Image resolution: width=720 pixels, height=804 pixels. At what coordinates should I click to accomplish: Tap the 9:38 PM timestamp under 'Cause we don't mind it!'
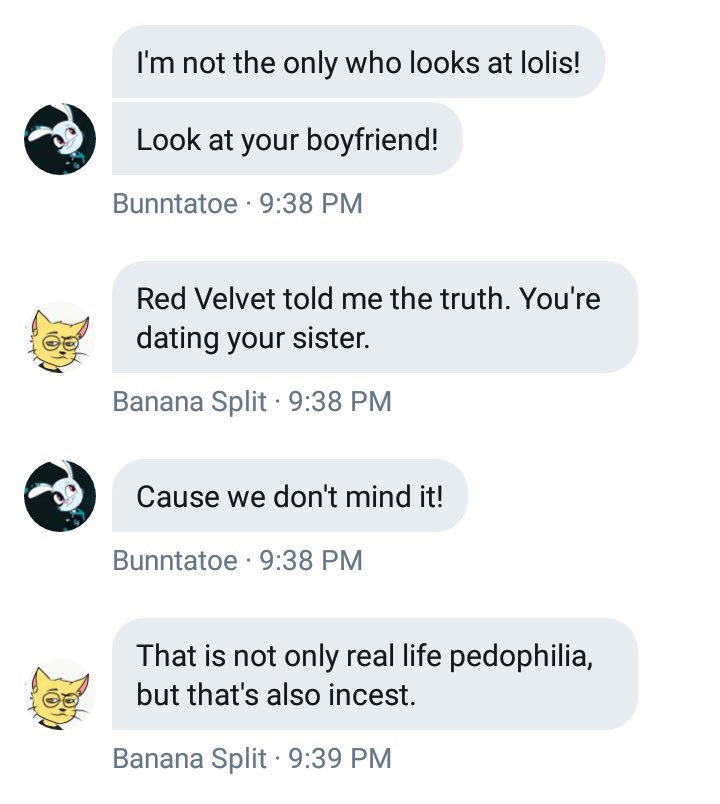tap(311, 560)
